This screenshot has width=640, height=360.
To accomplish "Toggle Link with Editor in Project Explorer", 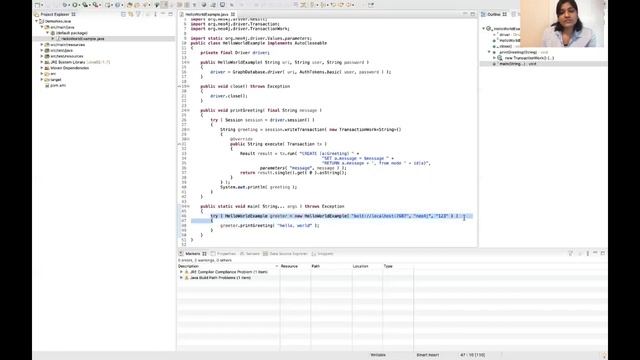I will click(x=131, y=14).
